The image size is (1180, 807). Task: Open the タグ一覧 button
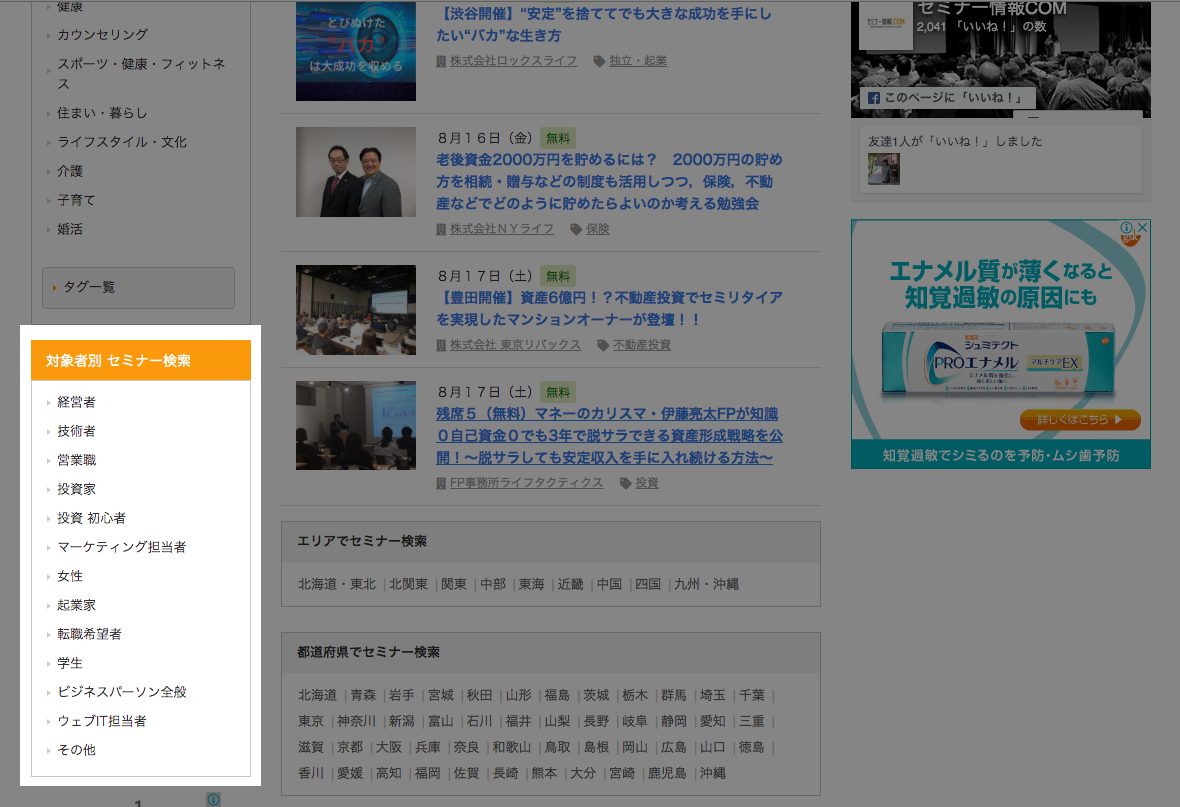[x=138, y=288]
